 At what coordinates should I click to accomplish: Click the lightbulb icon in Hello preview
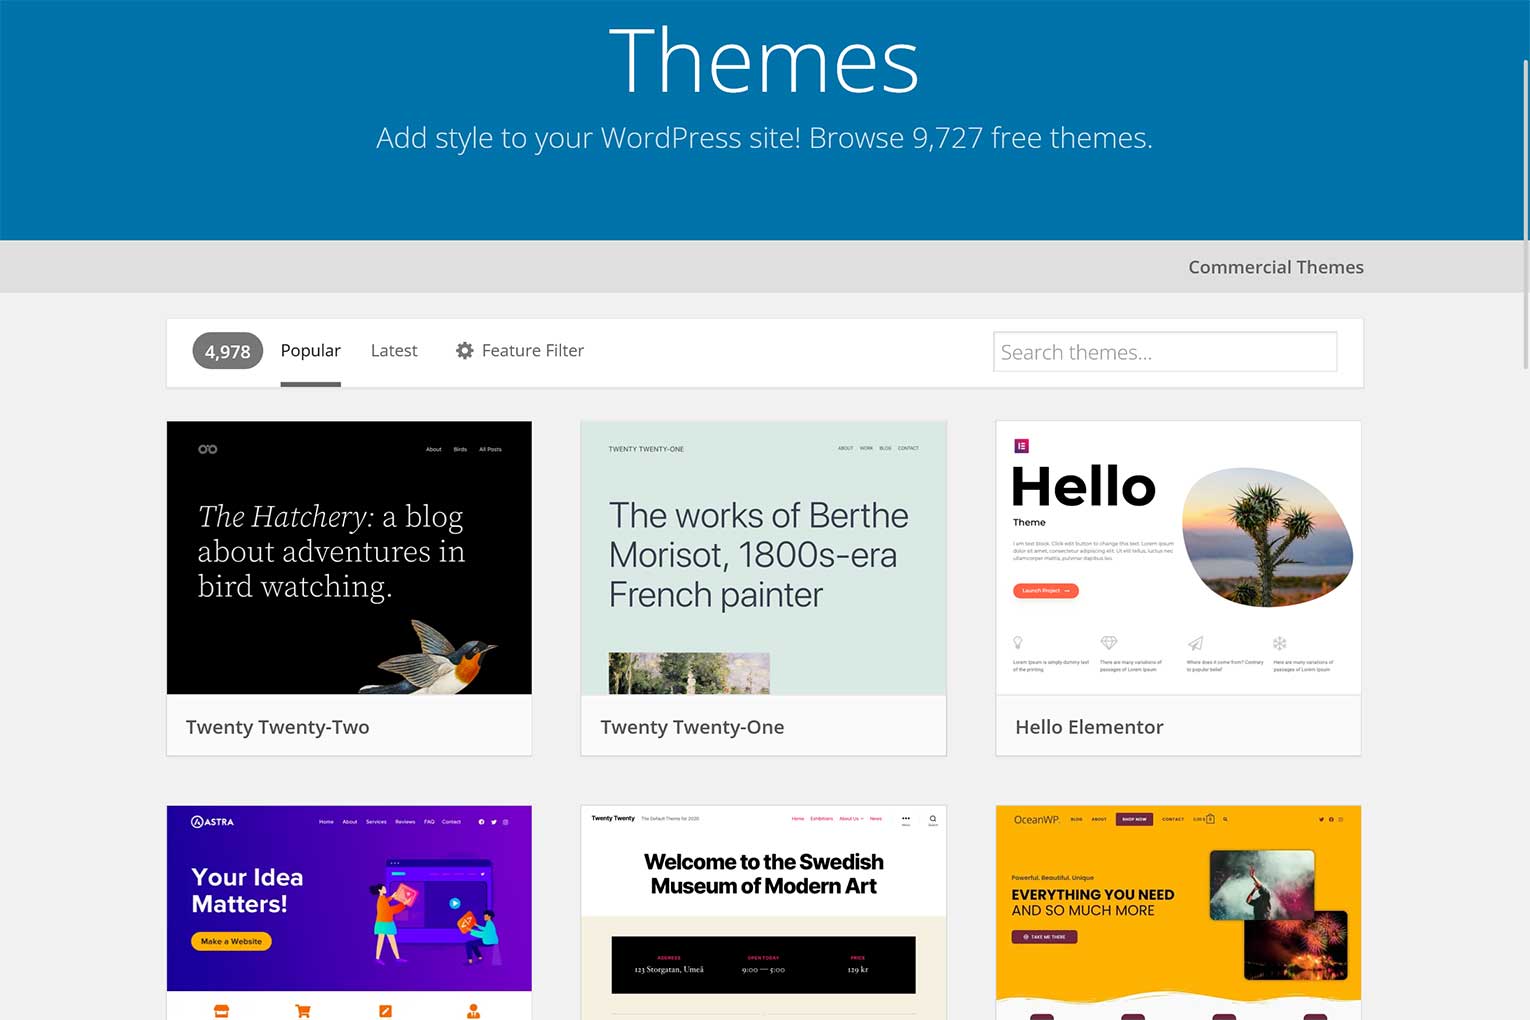point(1018,642)
